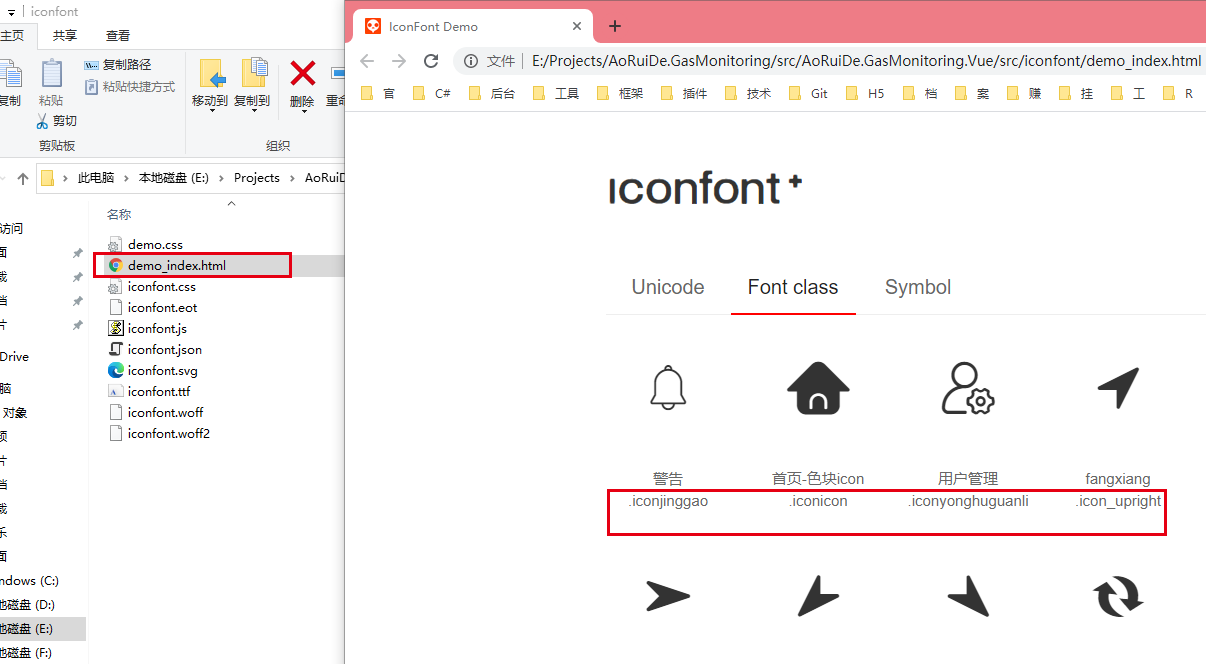Image resolution: width=1206 pixels, height=664 pixels.
Task: Expand the 移动到 dropdown arrow
Action: pos(210,113)
